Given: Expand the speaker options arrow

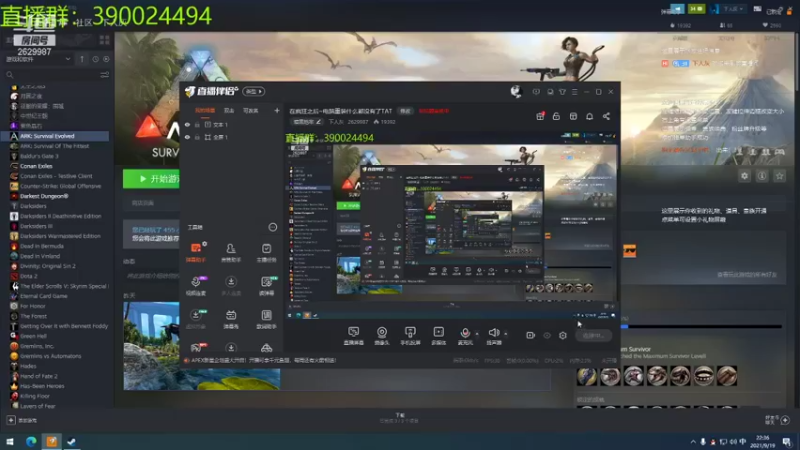Looking at the screenshot, I should (506, 334).
